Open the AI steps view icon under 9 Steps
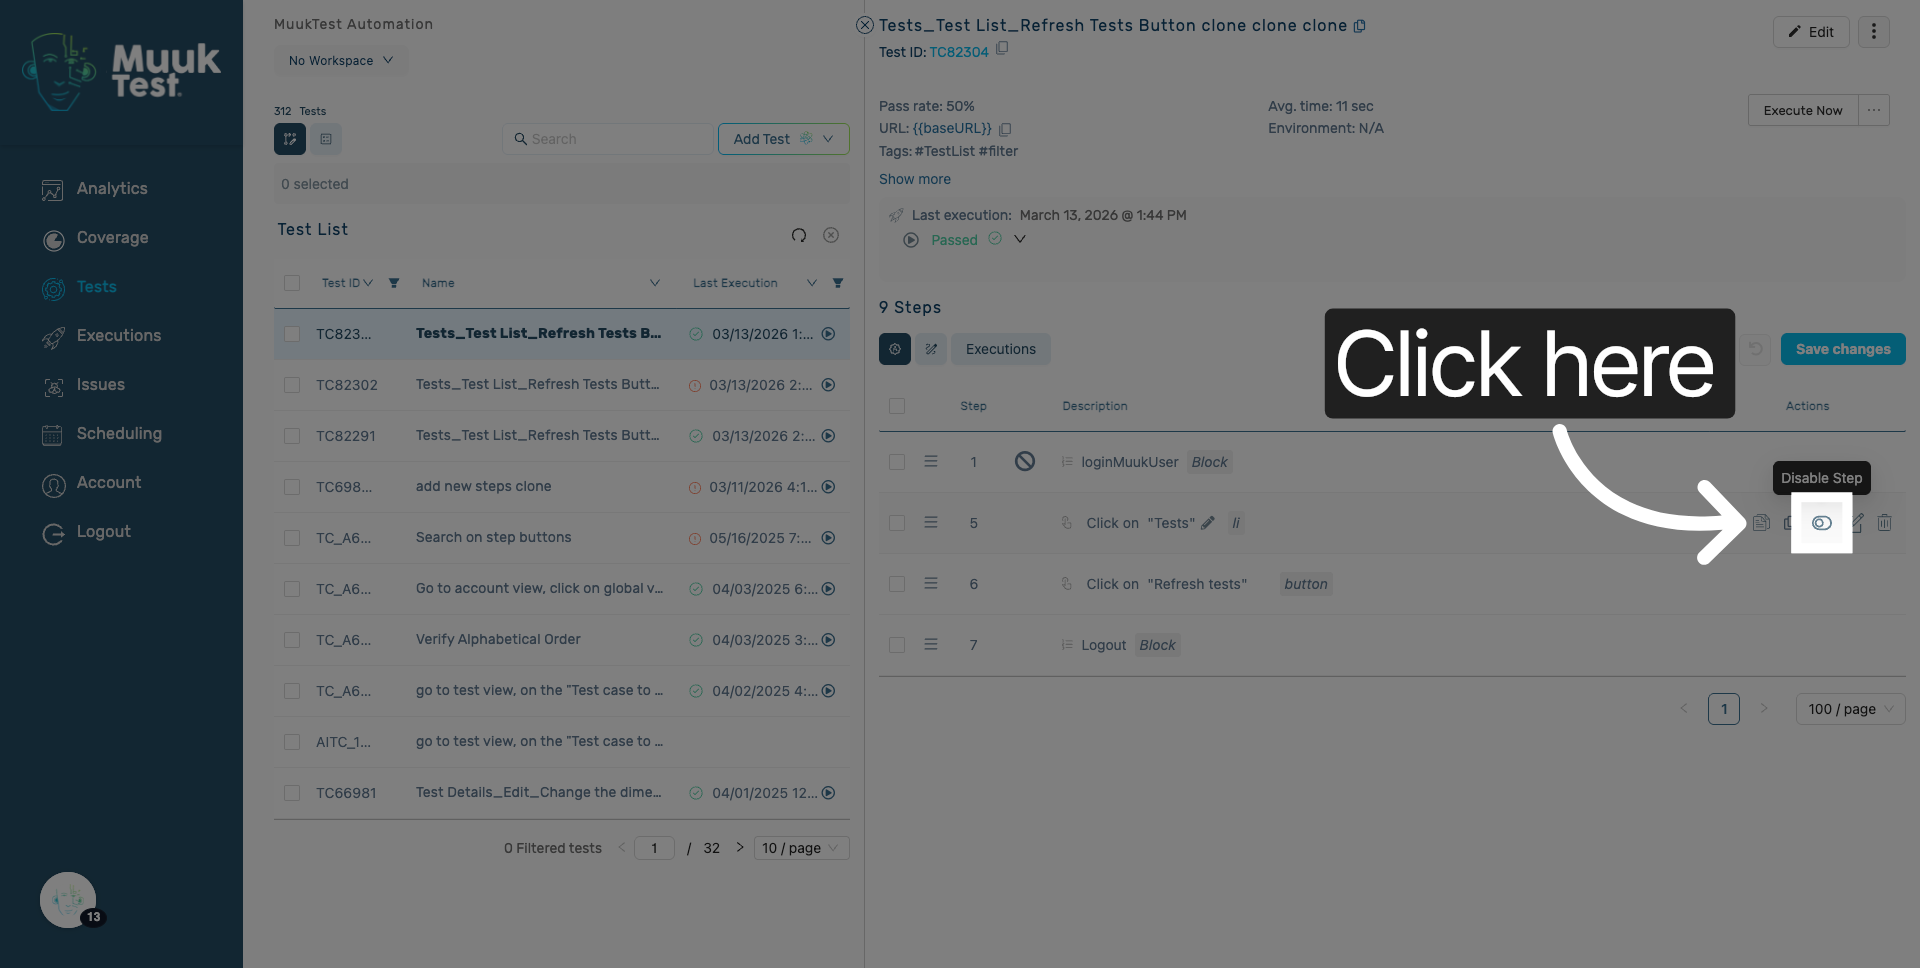The height and width of the screenshot is (968, 1920). coord(895,349)
